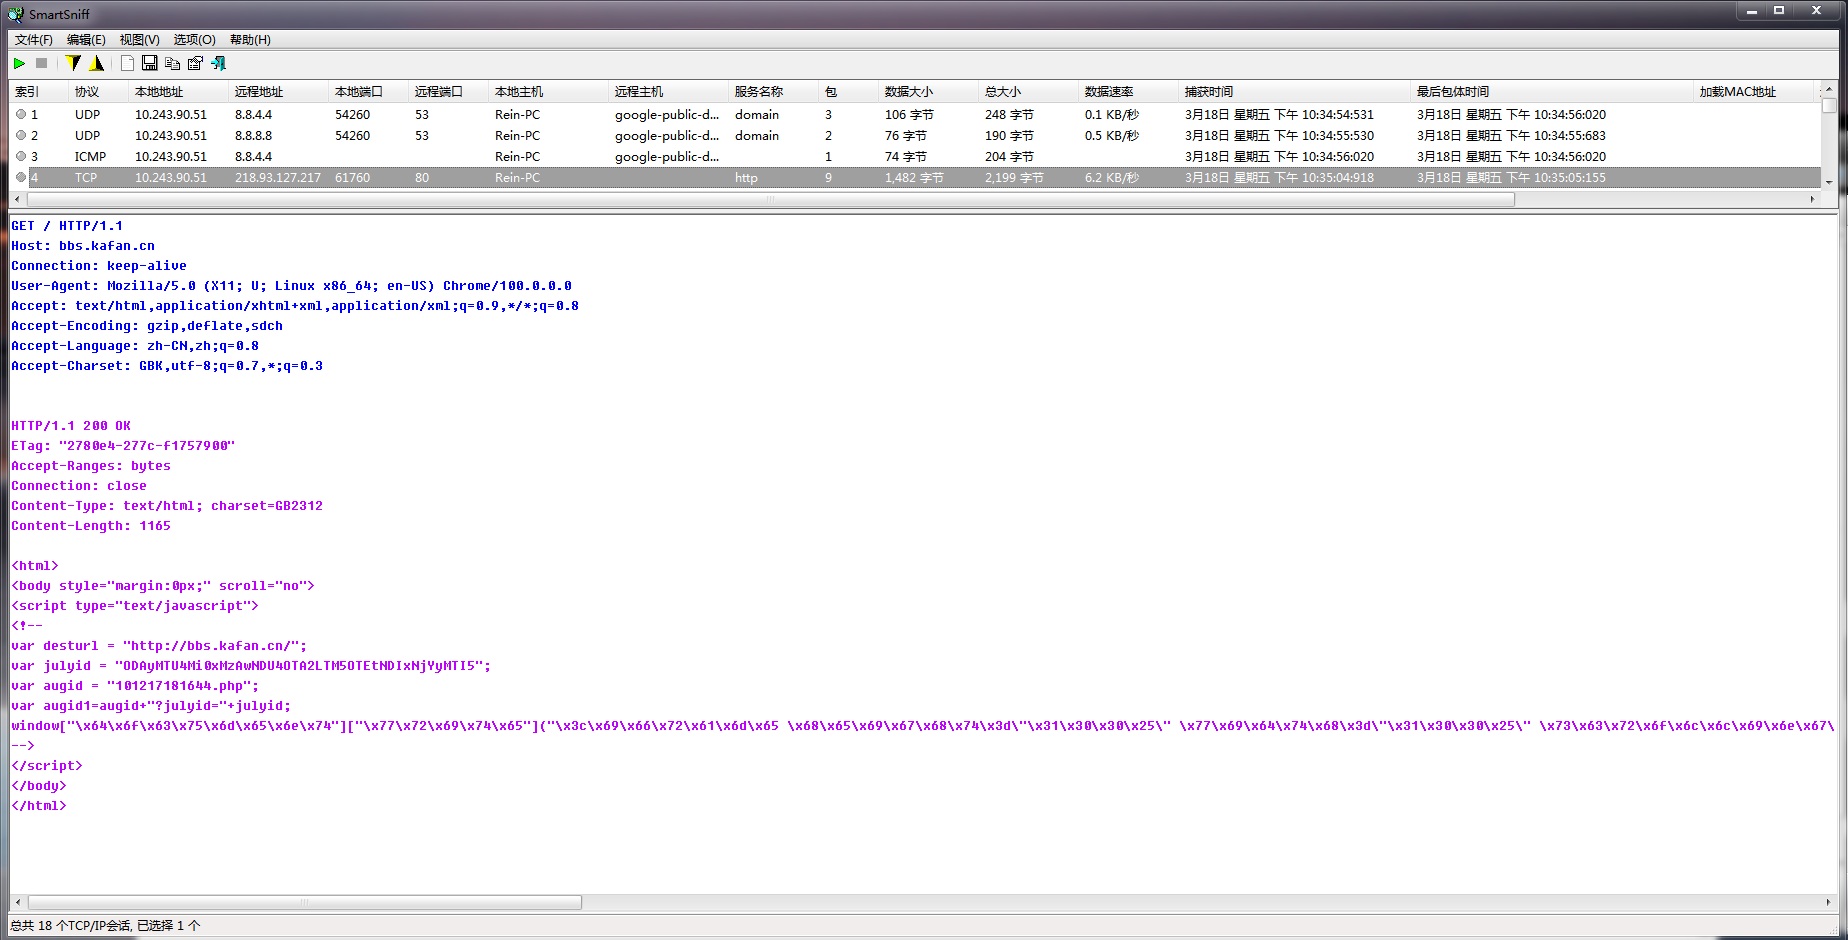Open capture filter funnel icon

73,63
